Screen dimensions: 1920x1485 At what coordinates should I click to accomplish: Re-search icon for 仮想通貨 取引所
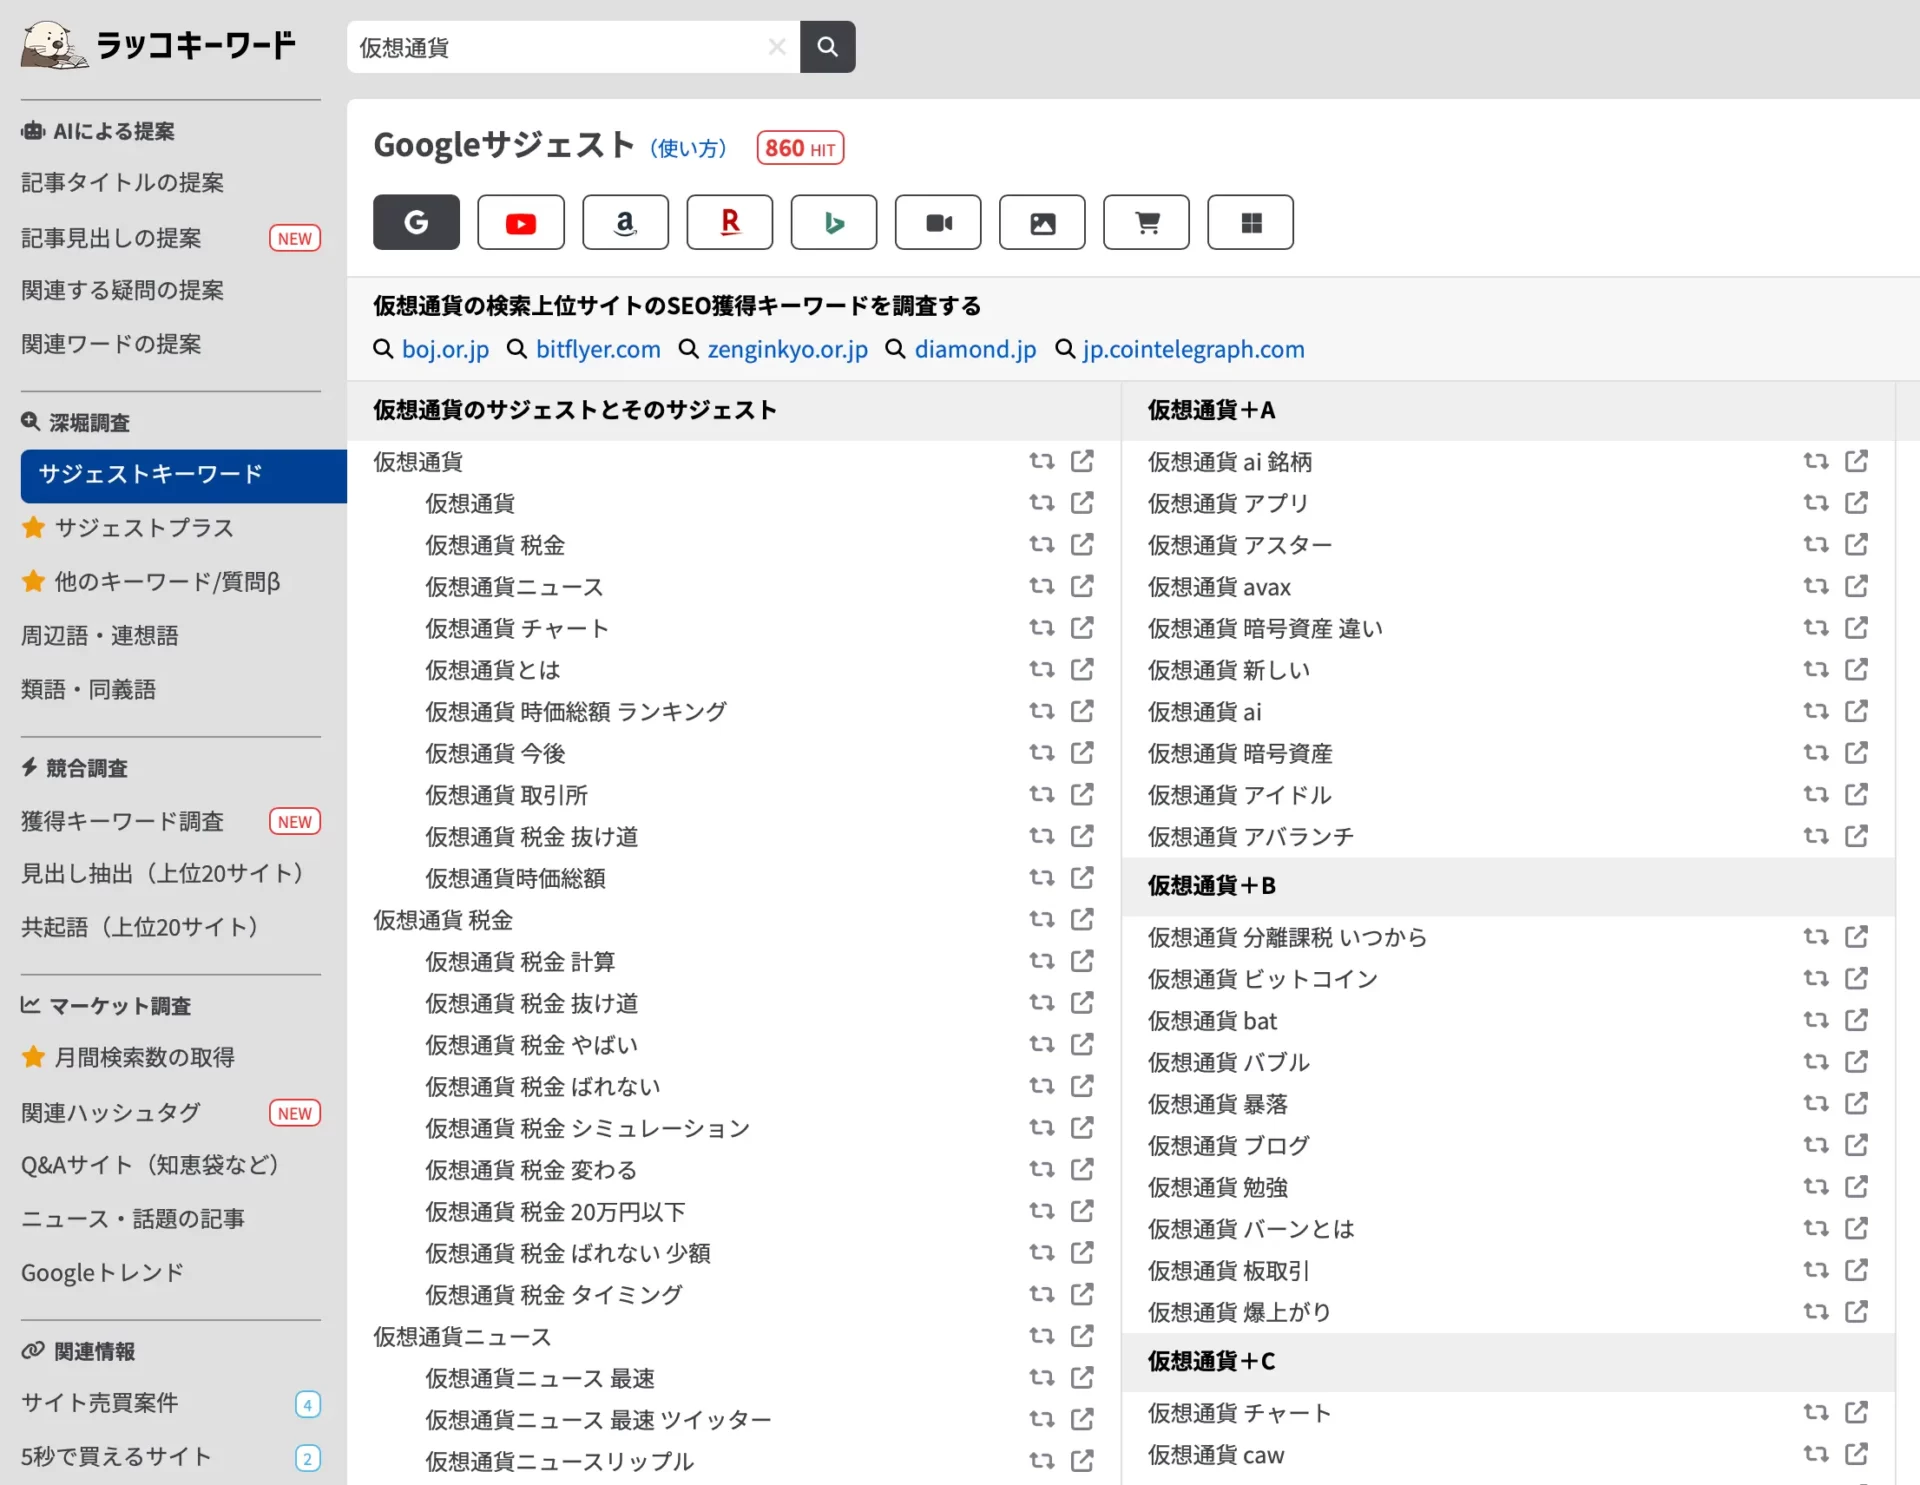point(1041,794)
